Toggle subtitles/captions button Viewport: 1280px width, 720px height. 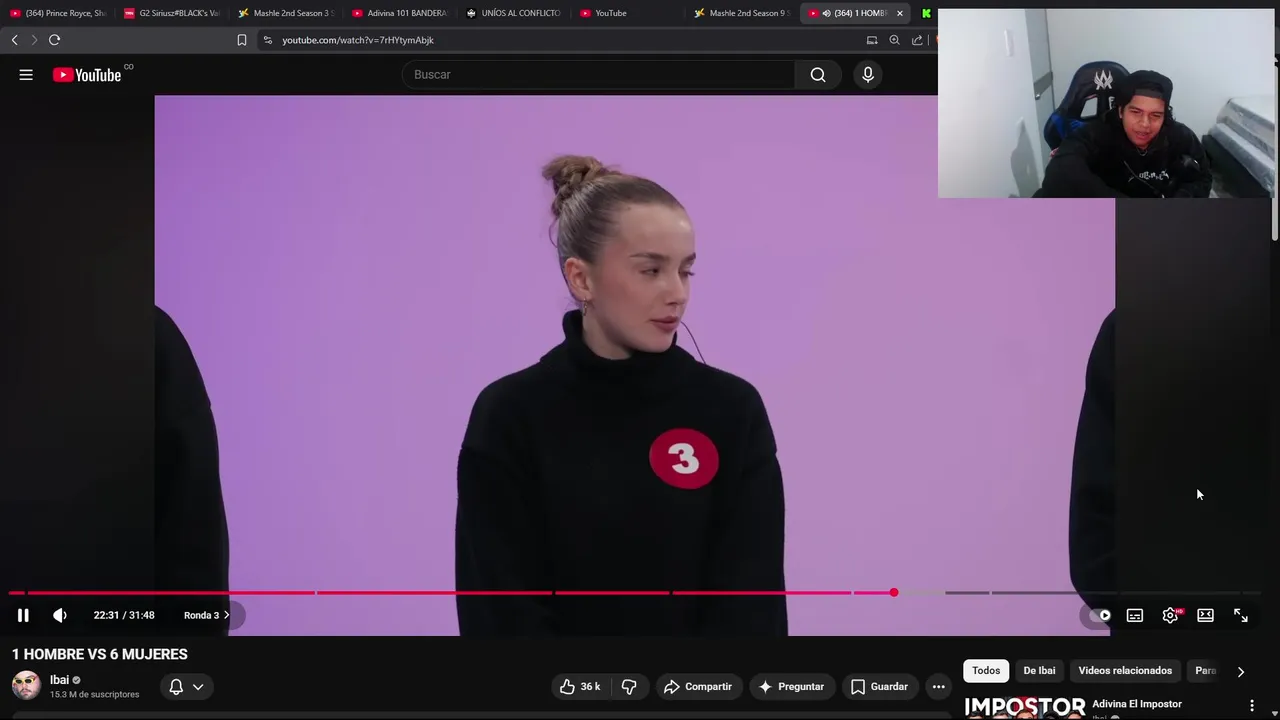[x=1135, y=616]
